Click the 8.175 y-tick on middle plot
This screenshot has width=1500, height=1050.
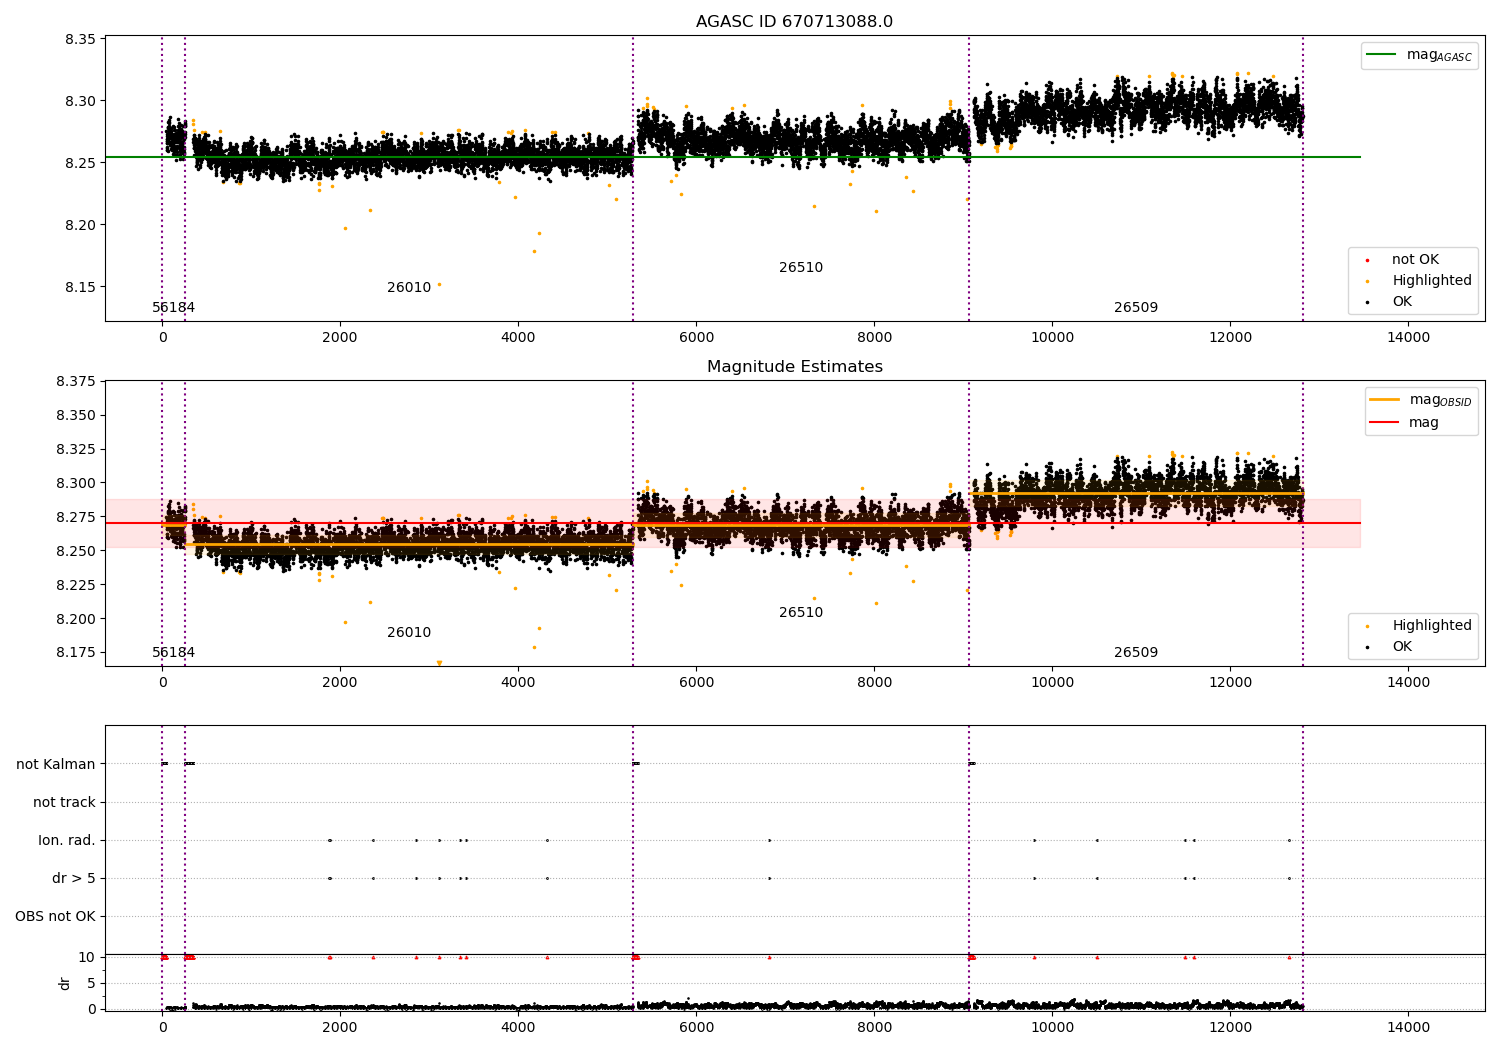pos(77,653)
